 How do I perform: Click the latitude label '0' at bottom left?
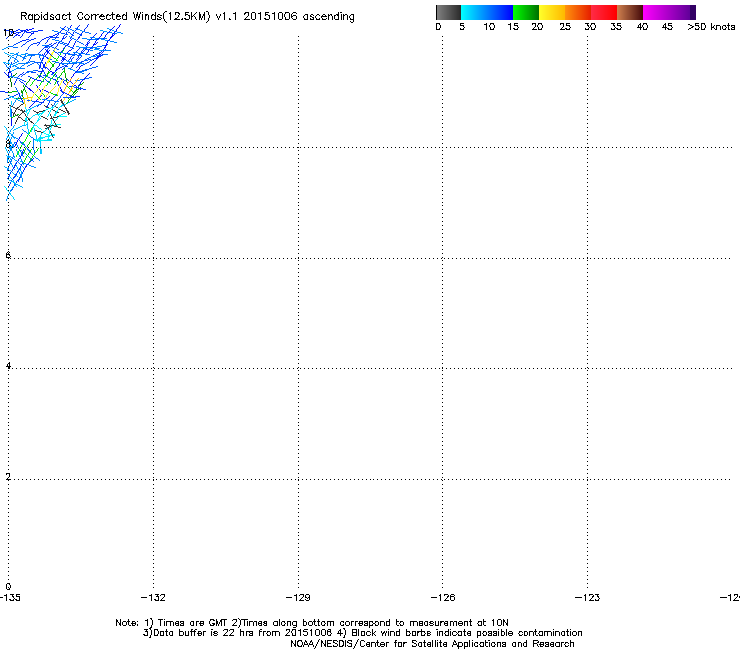[x=8, y=587]
